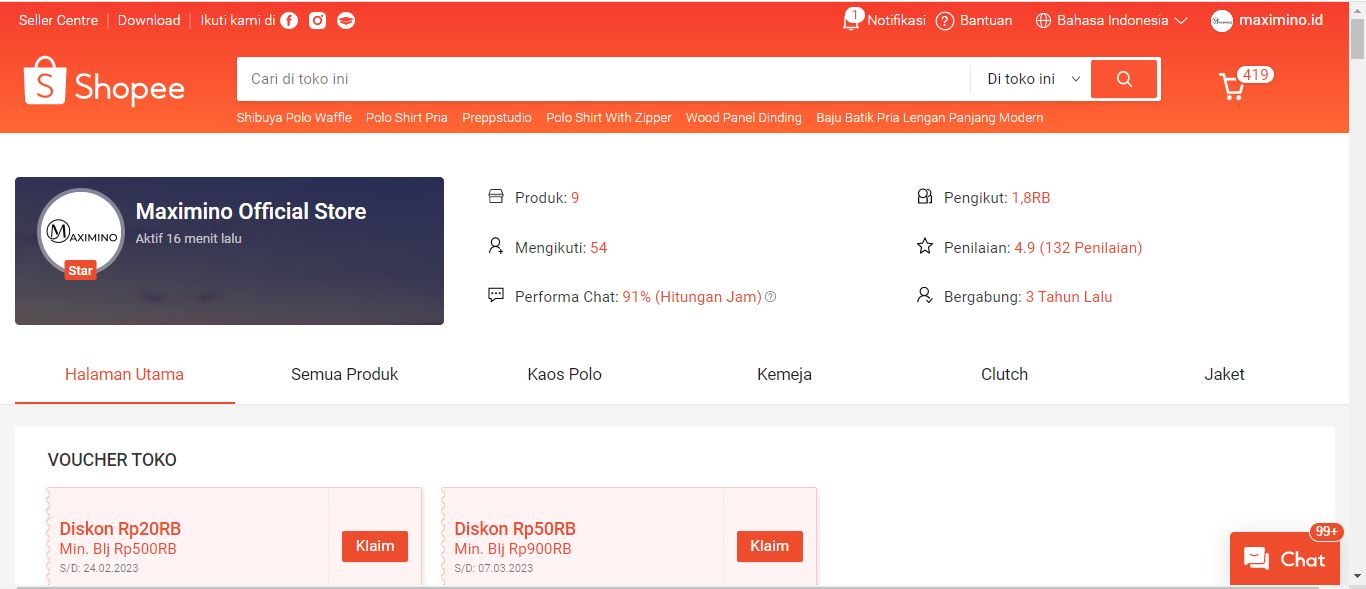Click the chat performance help icon
1366x589 pixels.
[770, 297]
